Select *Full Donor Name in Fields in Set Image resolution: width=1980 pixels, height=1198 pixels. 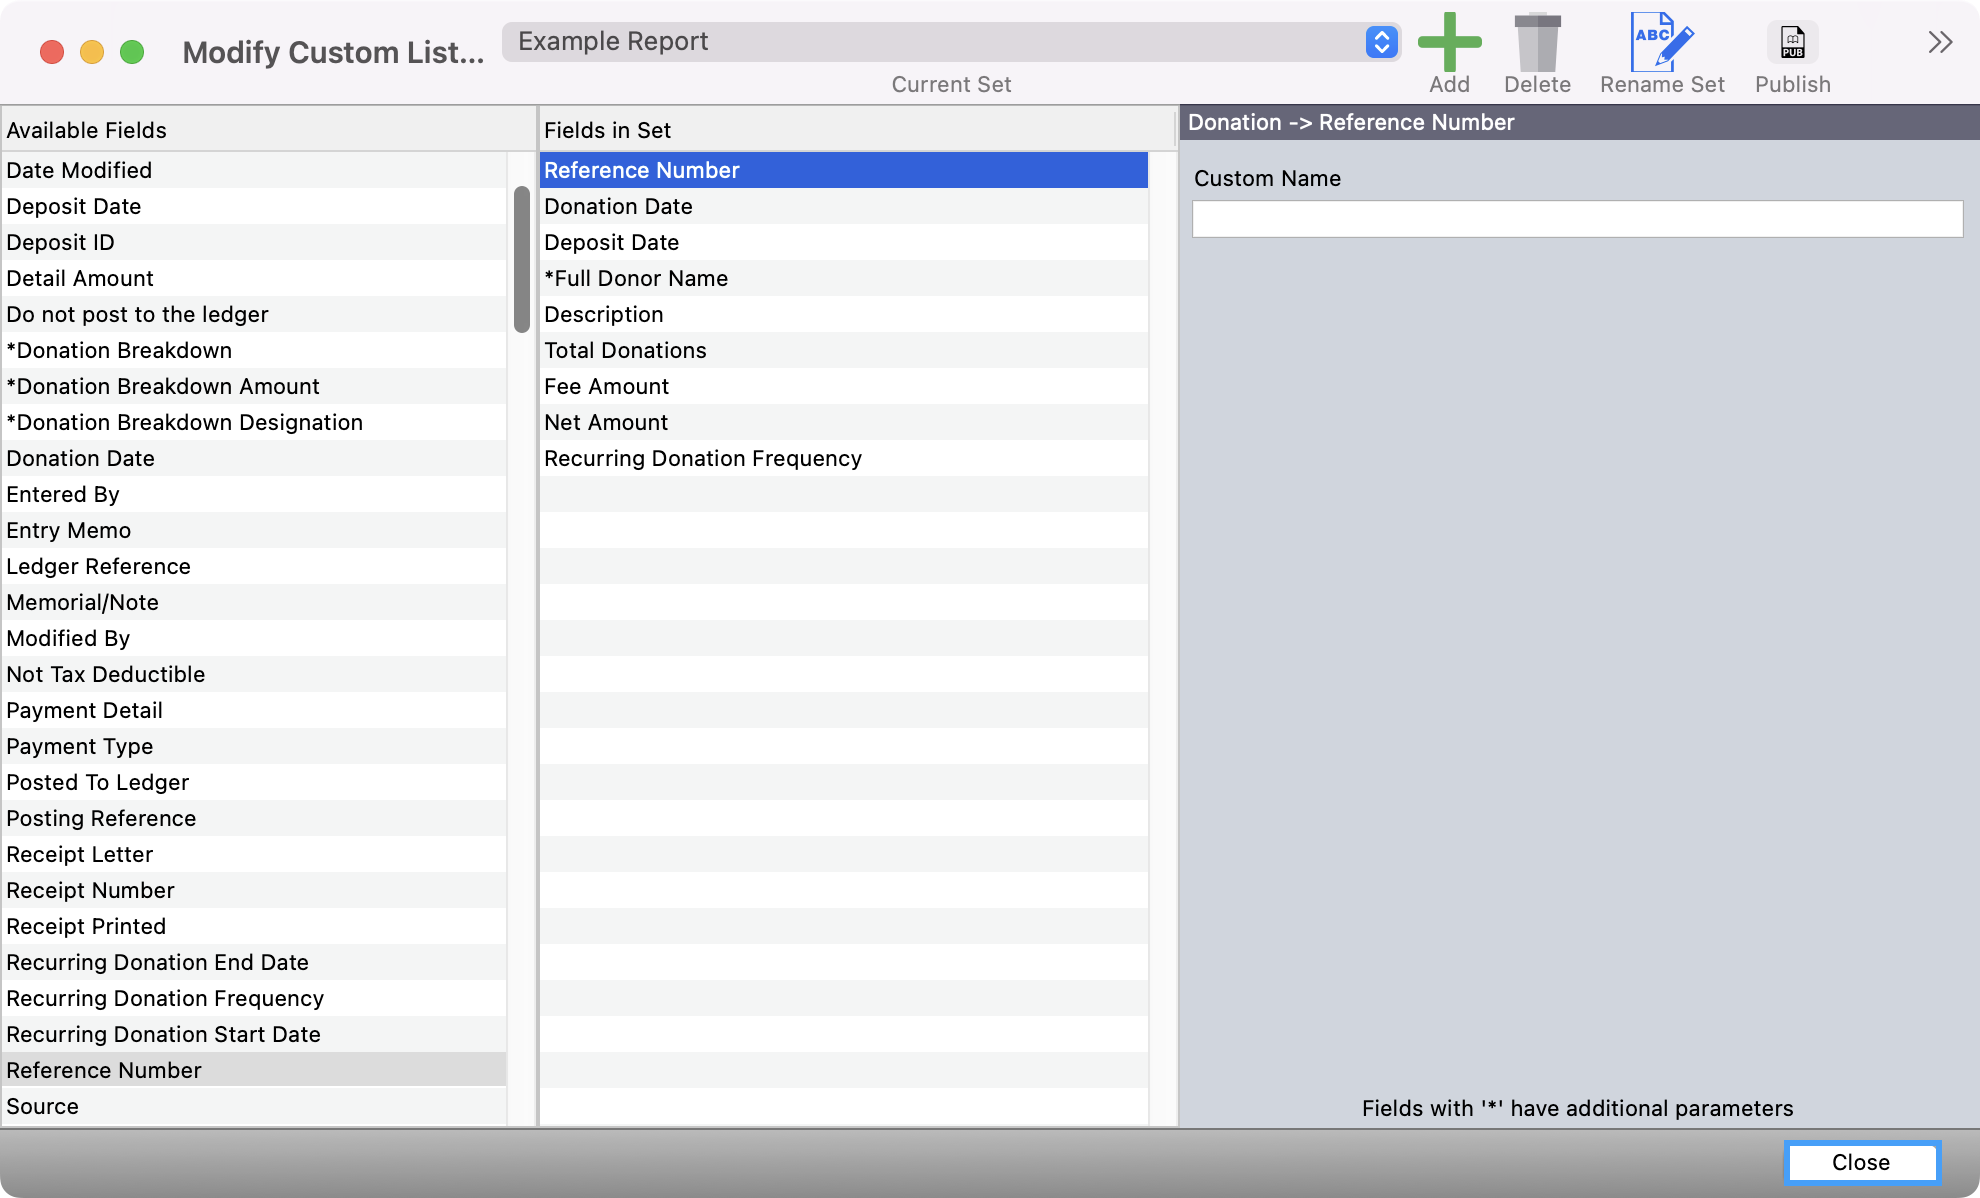coord(636,278)
